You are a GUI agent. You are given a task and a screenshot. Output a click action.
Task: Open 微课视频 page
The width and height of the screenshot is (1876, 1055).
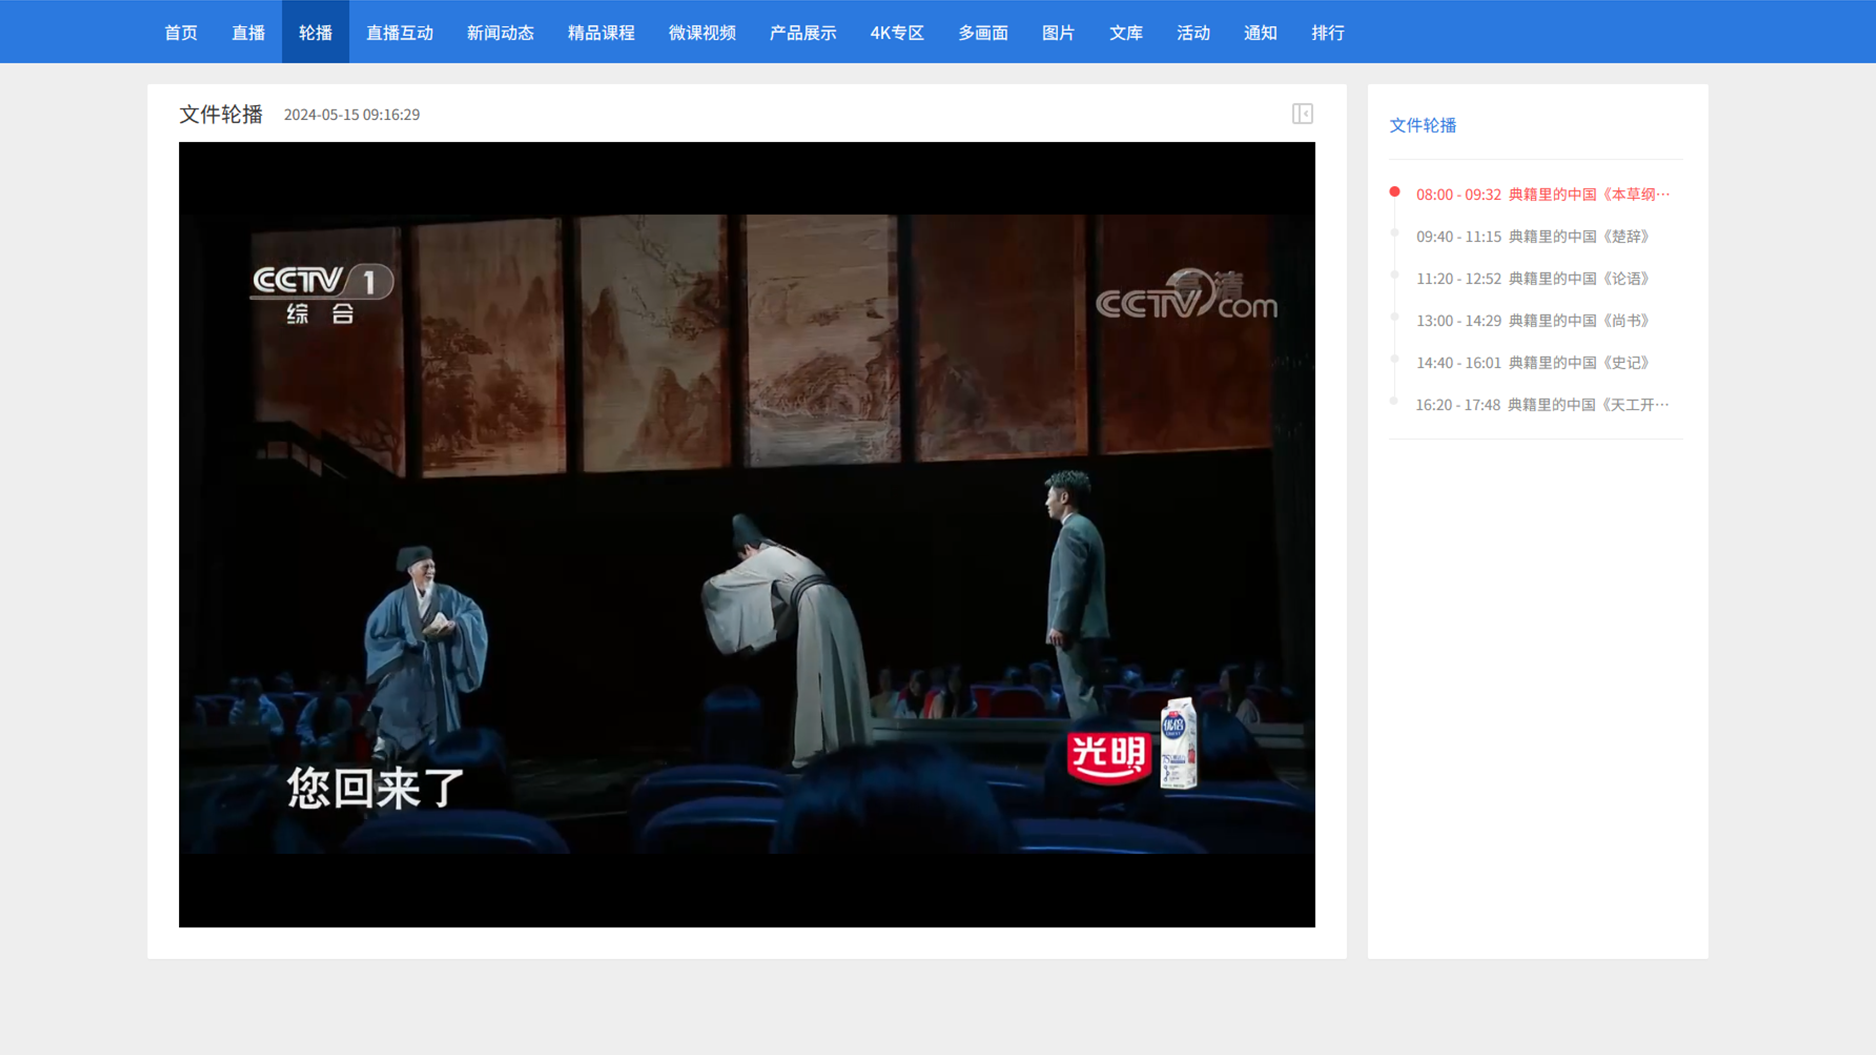[702, 32]
